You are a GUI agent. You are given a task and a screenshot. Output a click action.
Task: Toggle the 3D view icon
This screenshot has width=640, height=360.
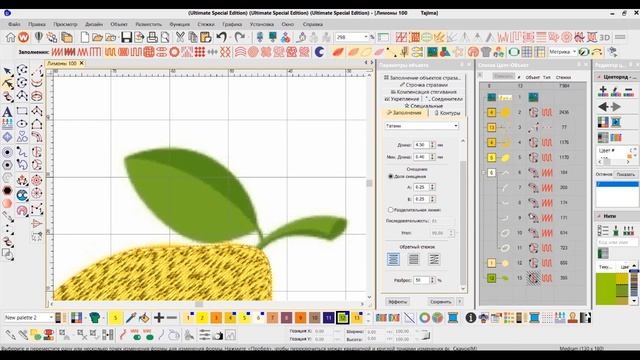[605, 38]
